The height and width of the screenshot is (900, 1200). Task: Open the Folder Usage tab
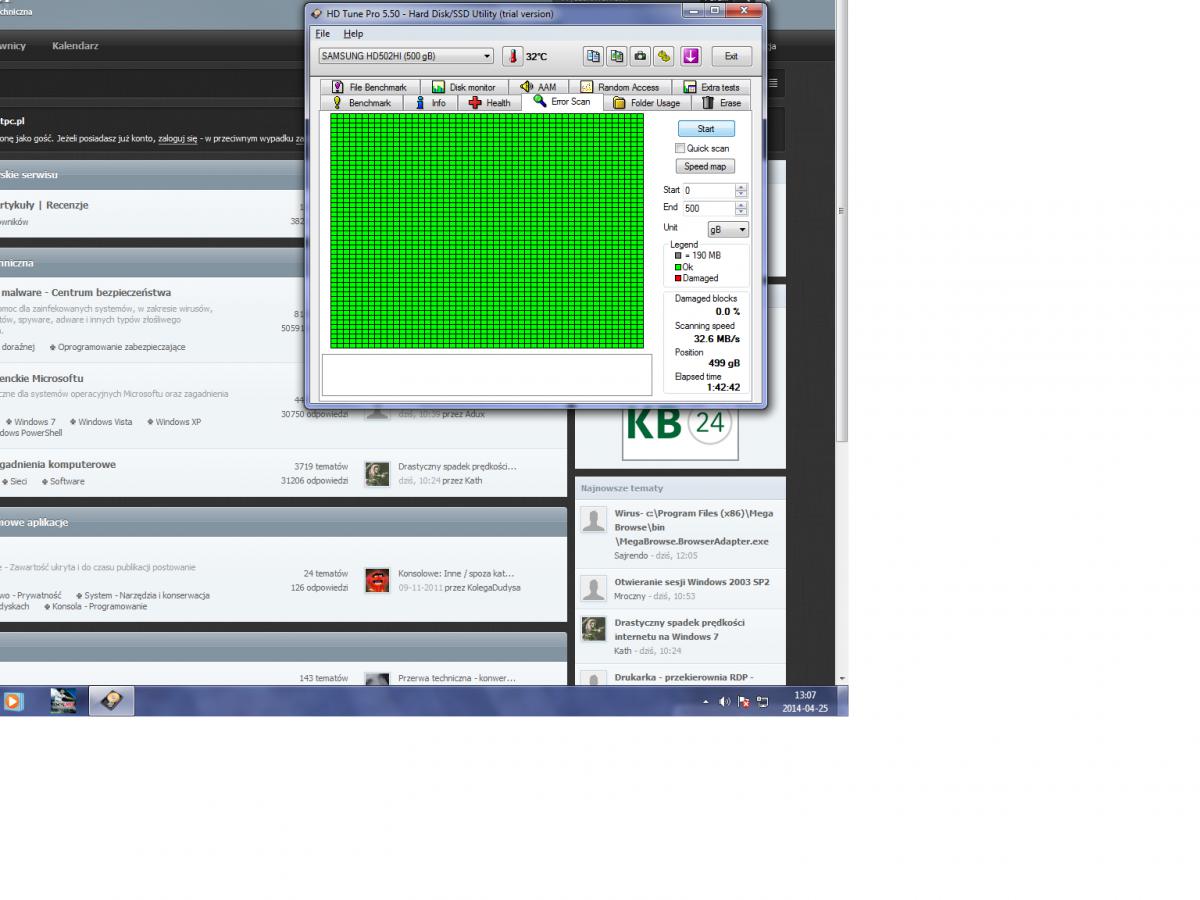(x=647, y=102)
